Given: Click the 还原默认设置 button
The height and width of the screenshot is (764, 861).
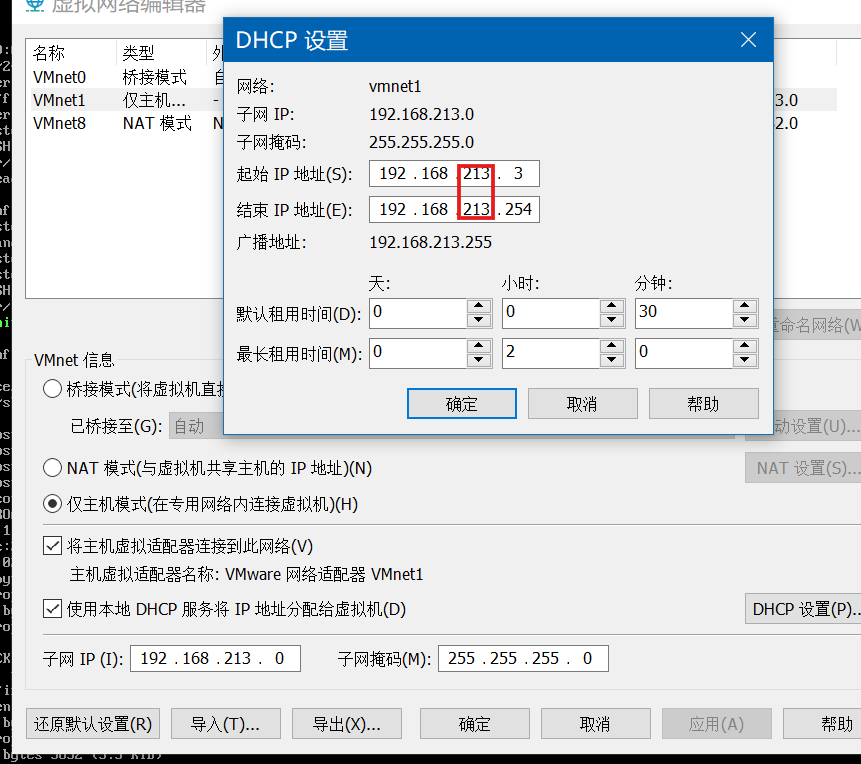Looking at the screenshot, I should click(x=93, y=724).
